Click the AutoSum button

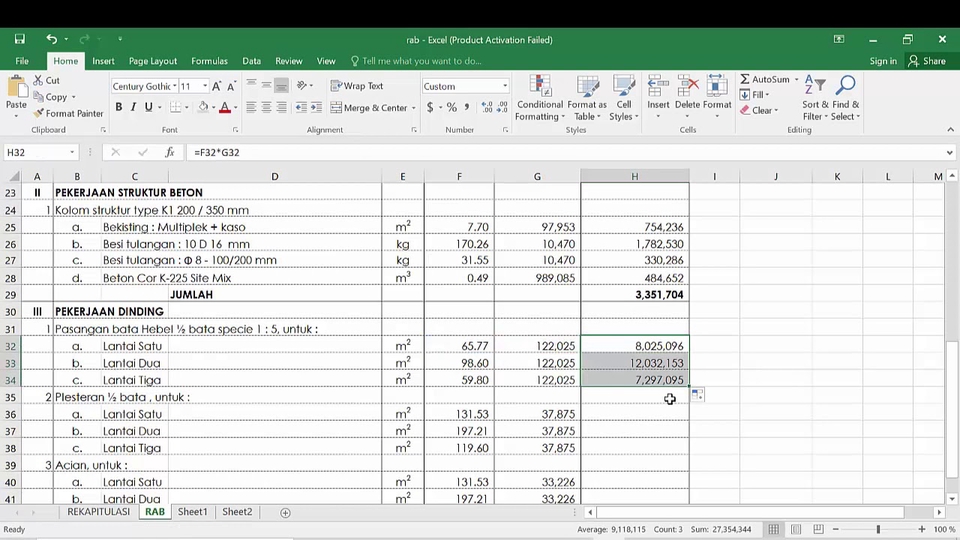765,79
